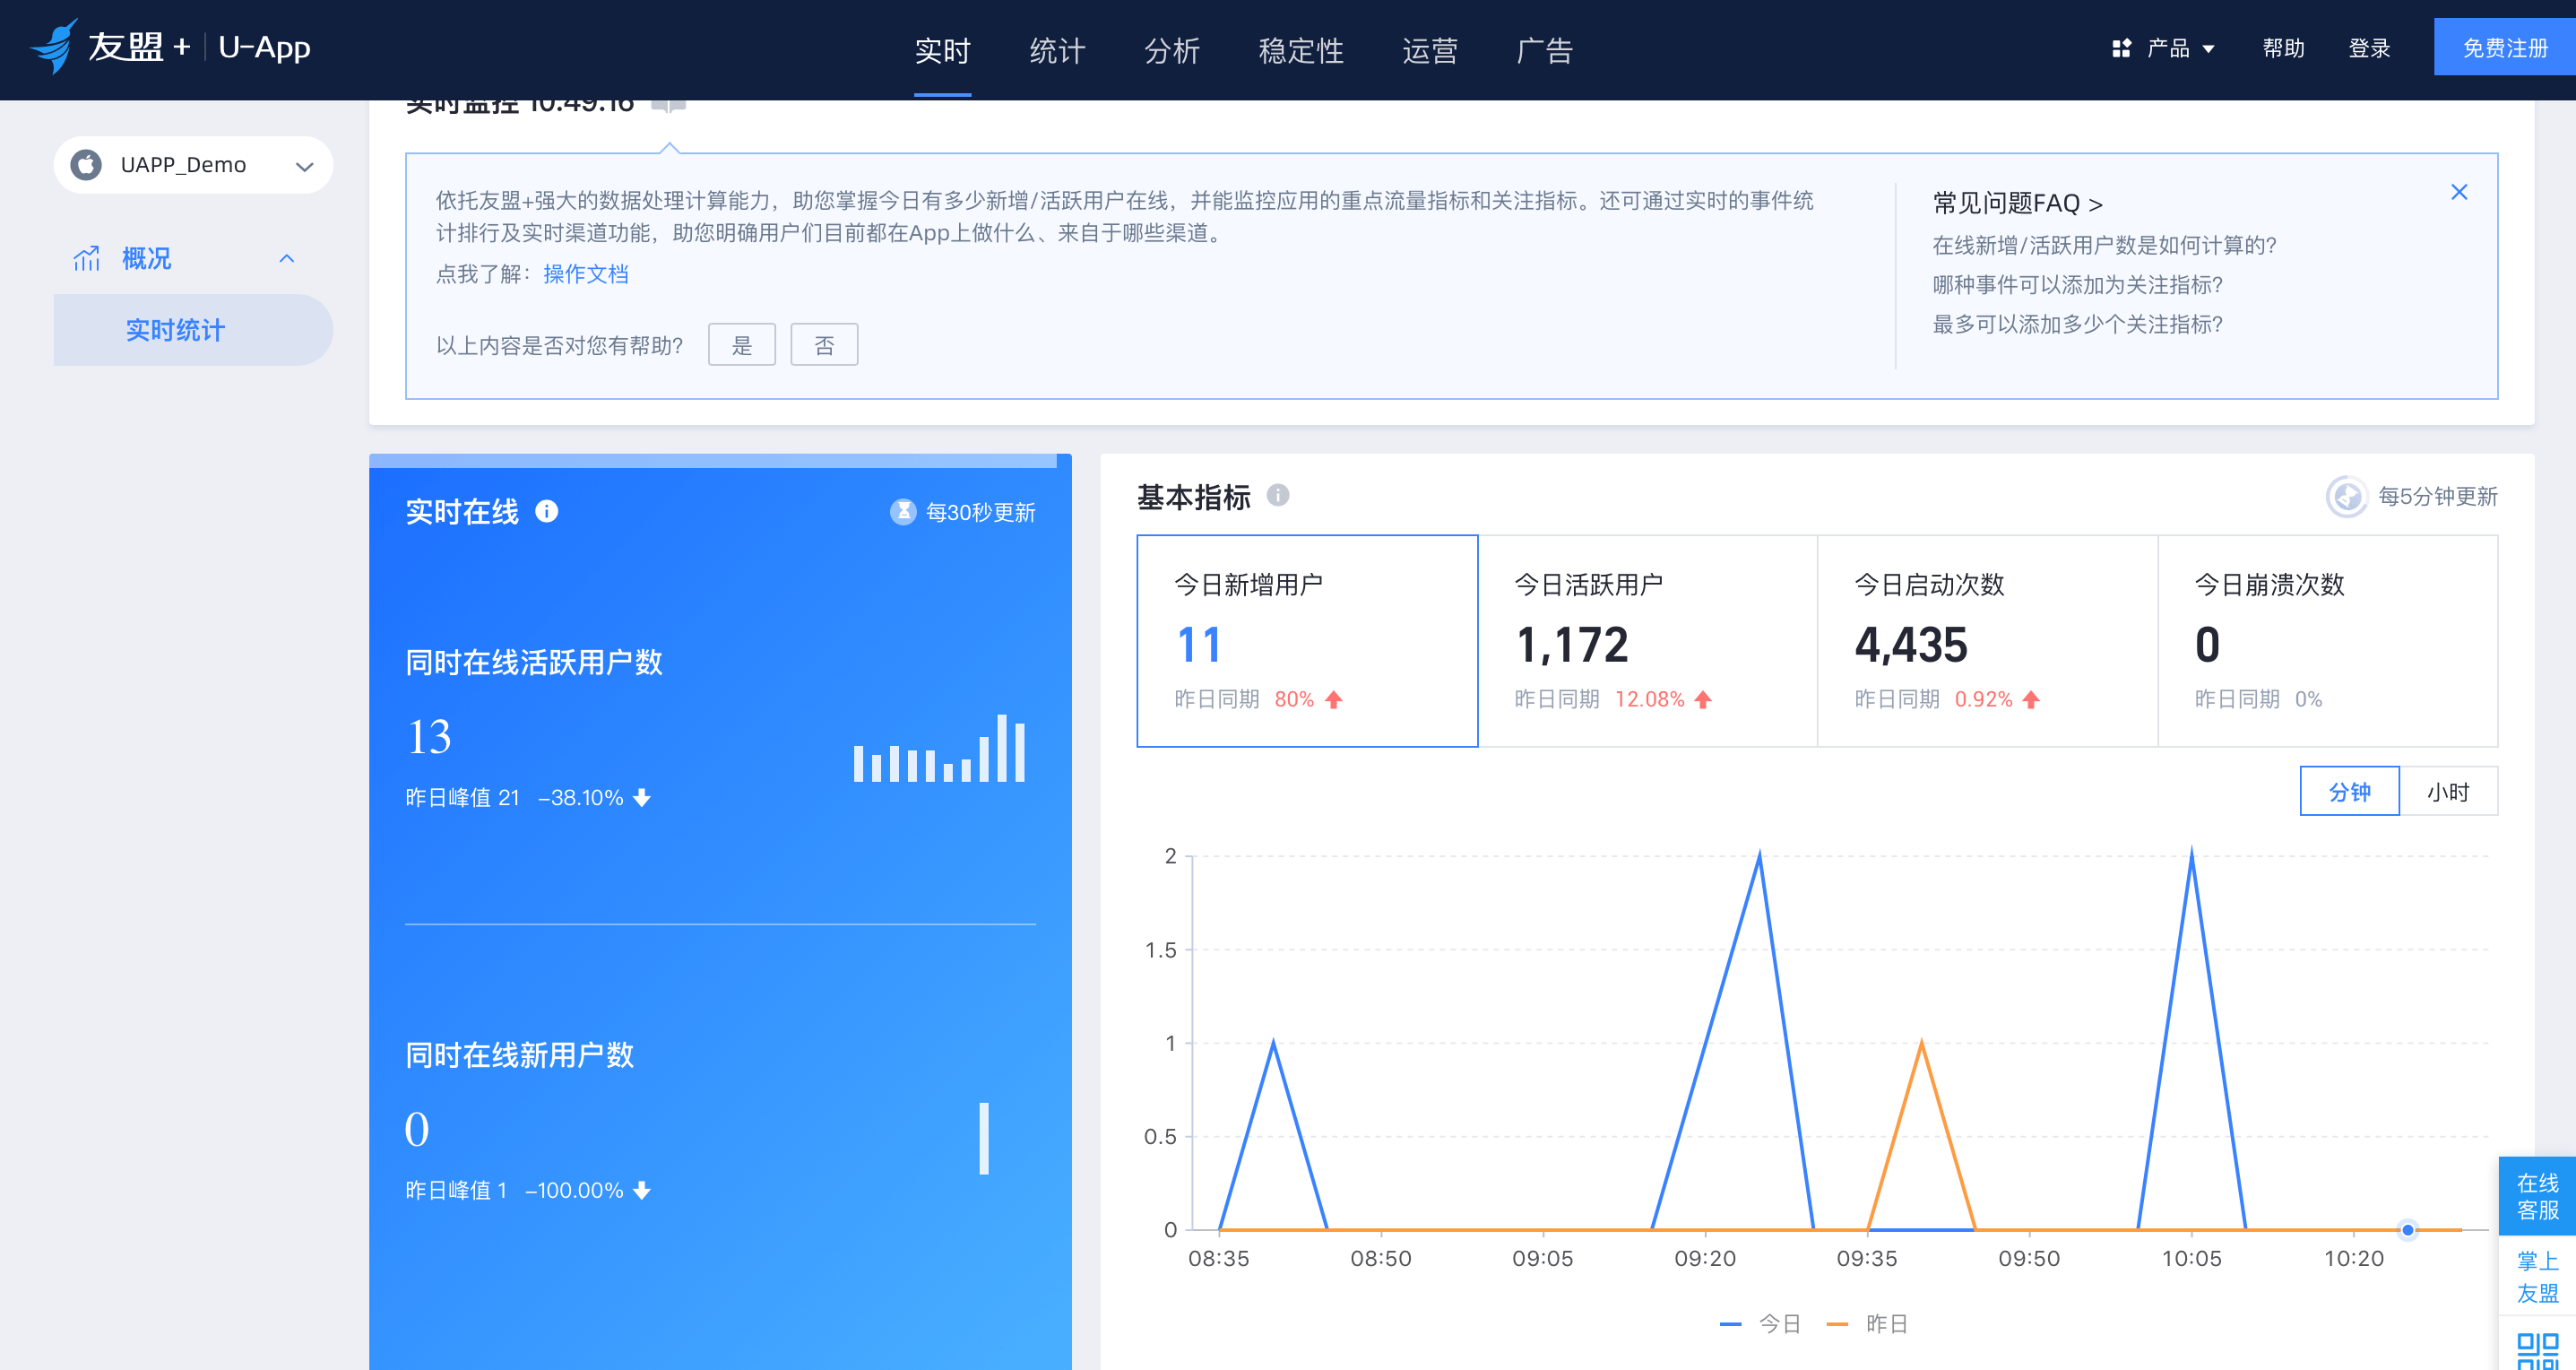Click the 友盟+ U-App brand text
2576x1370 pixels.
point(199,47)
